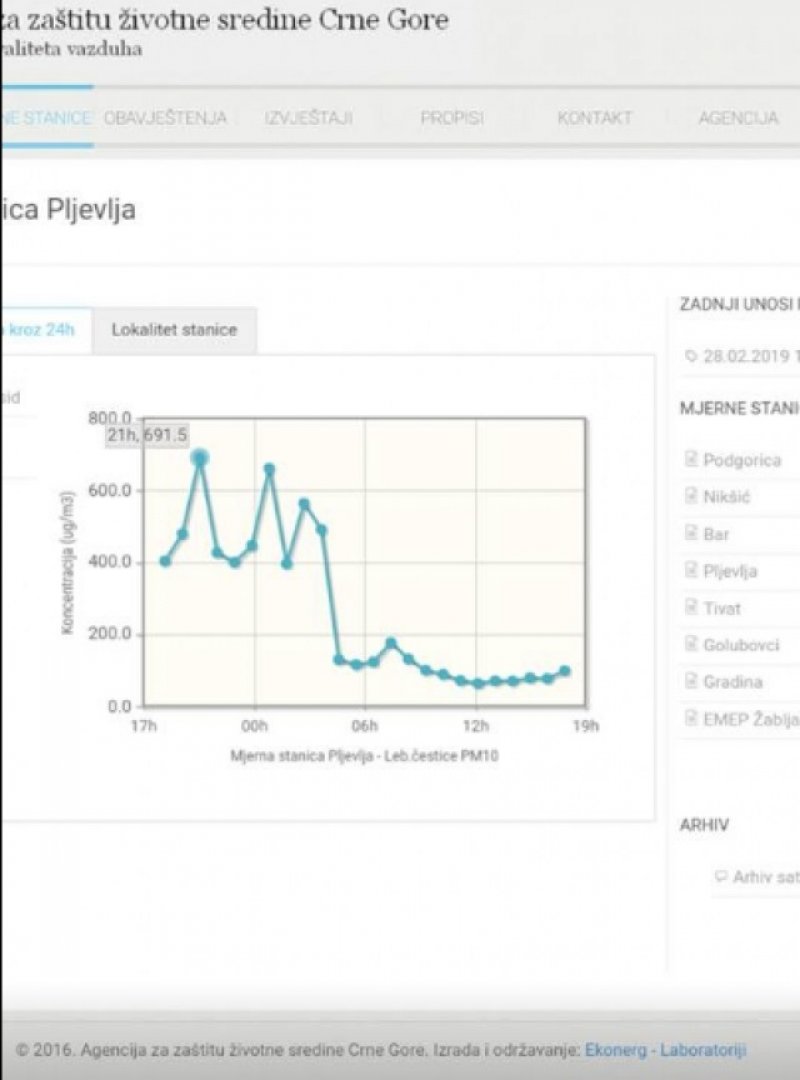Click the document icon beside Golubovci
This screenshot has width=800, height=1080.
(690, 645)
